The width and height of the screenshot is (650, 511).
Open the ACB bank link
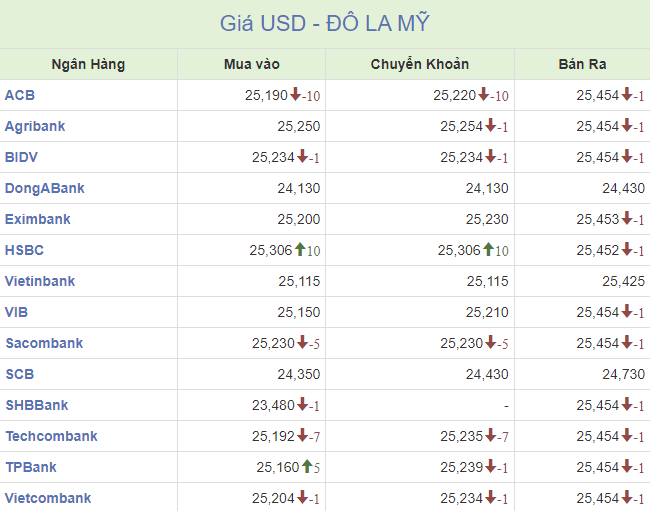[19, 95]
